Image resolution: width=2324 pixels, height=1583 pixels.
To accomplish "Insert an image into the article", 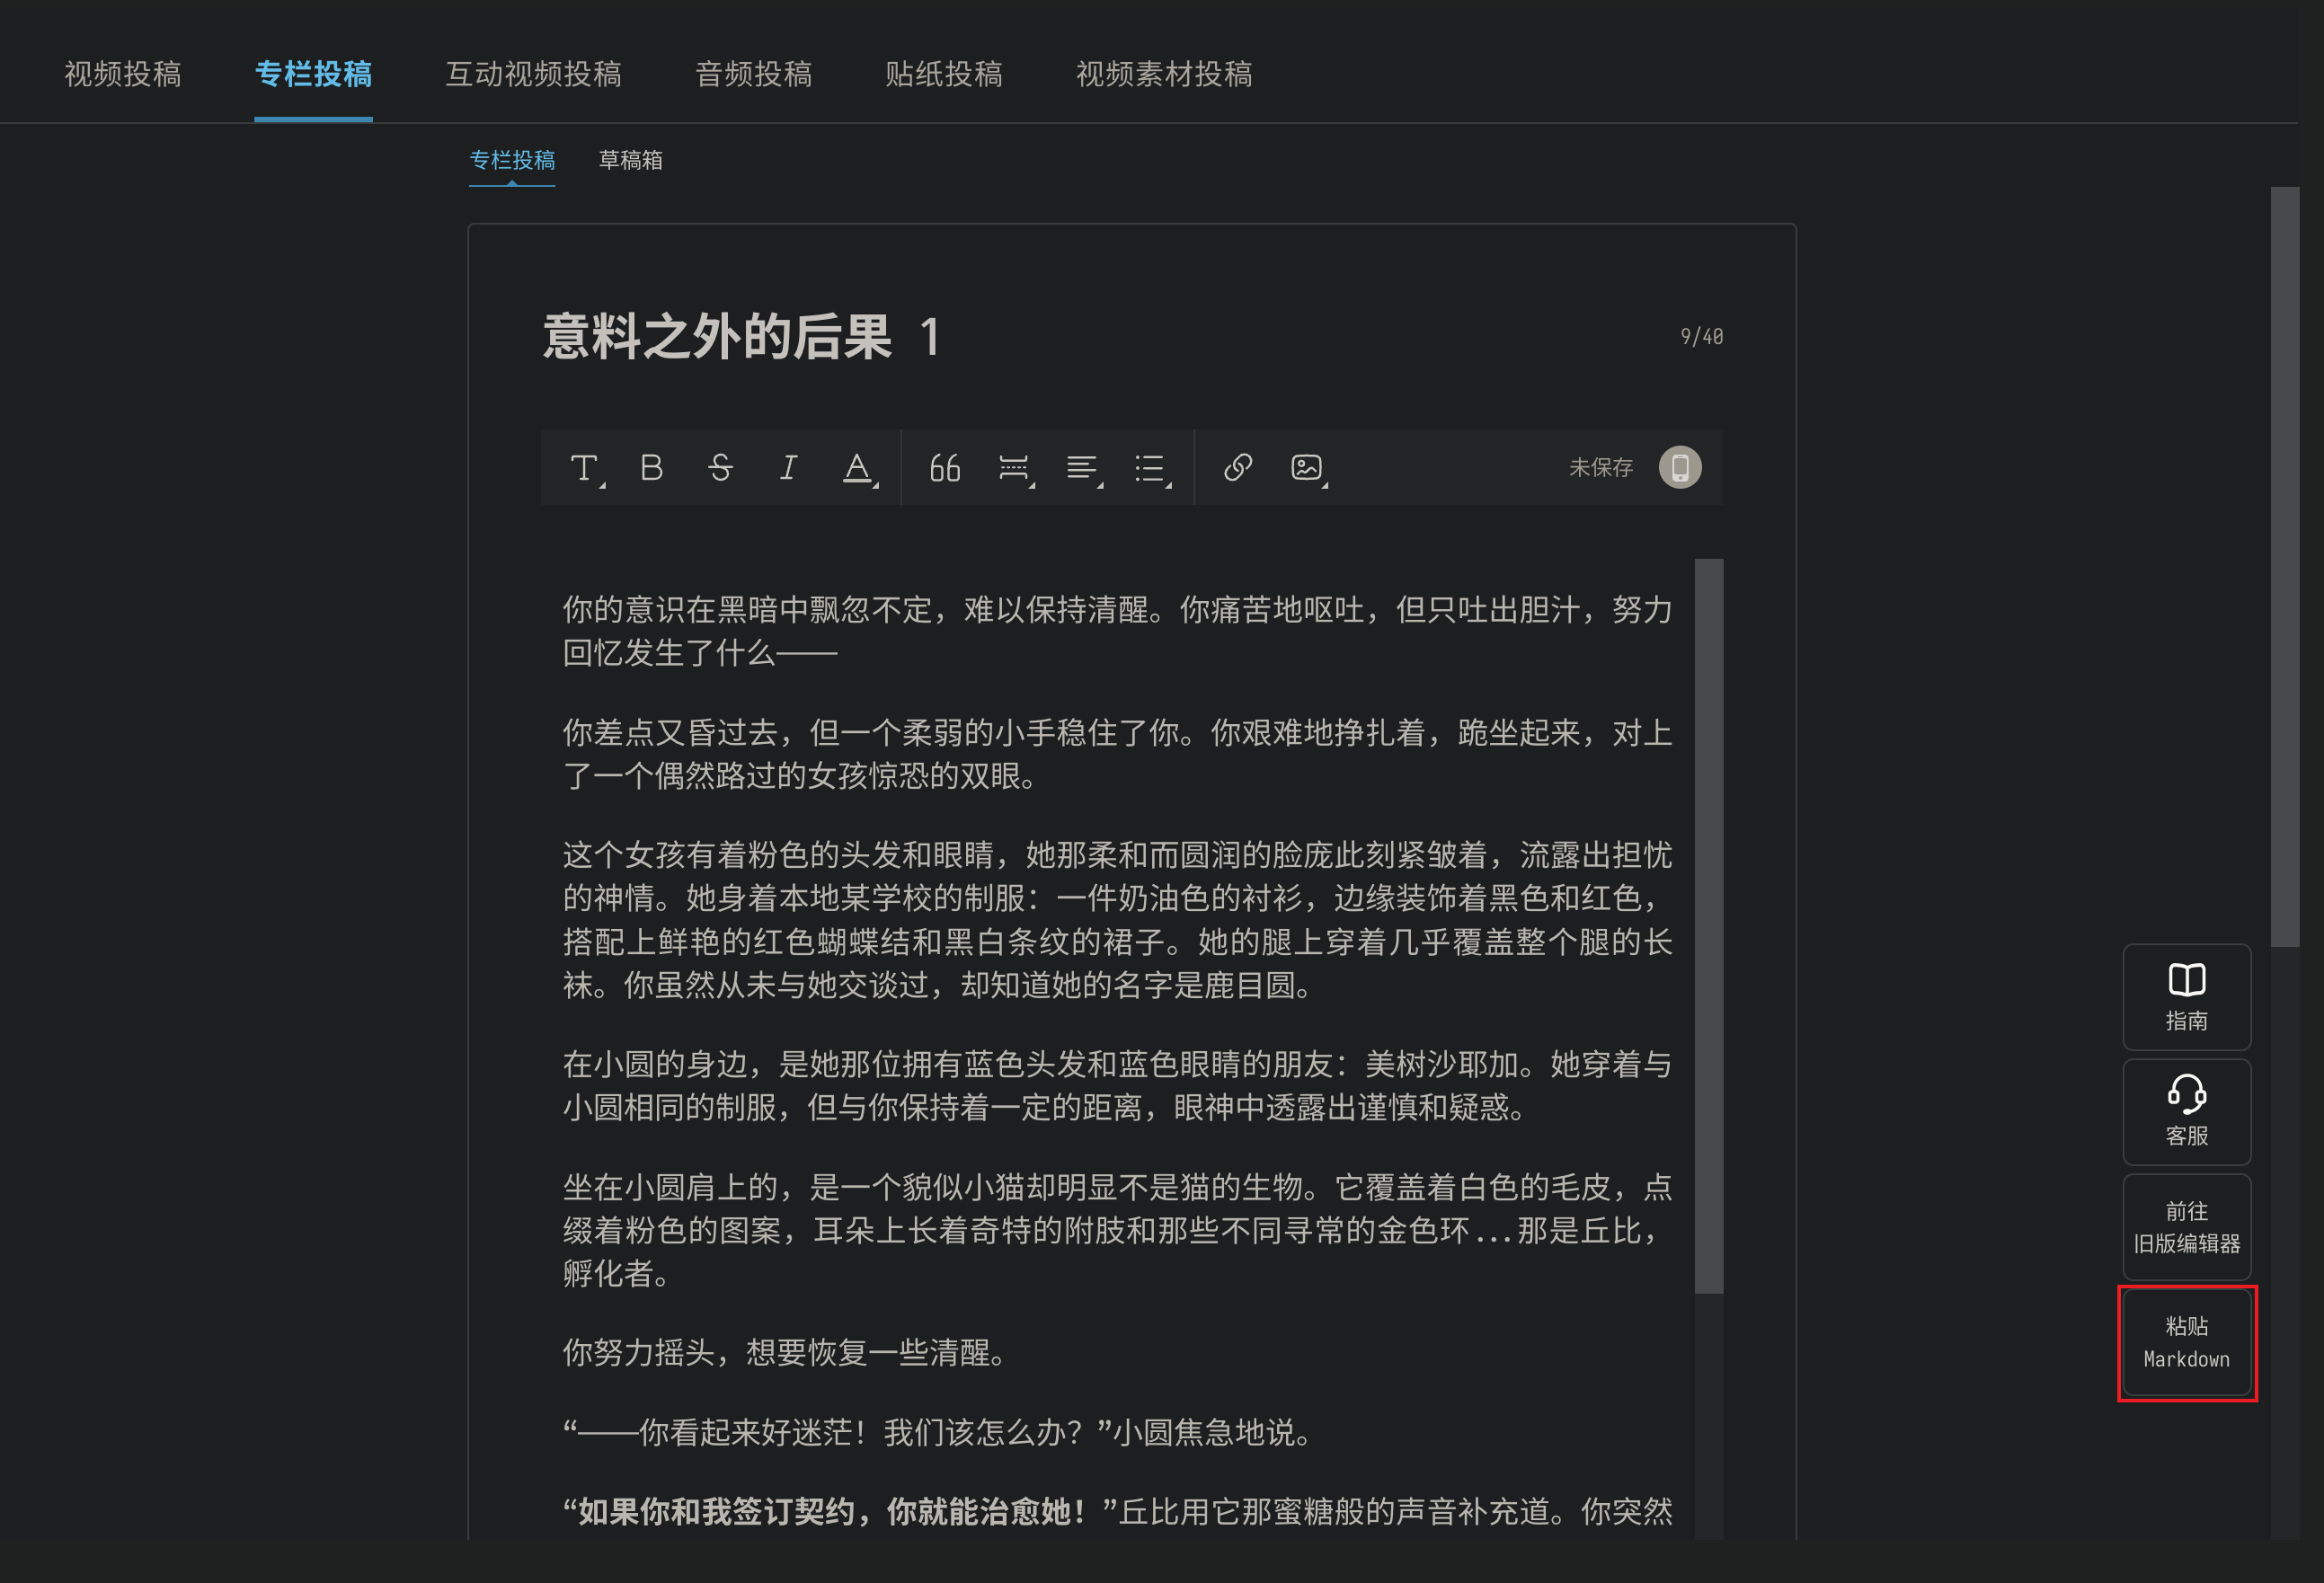I will (1306, 467).
